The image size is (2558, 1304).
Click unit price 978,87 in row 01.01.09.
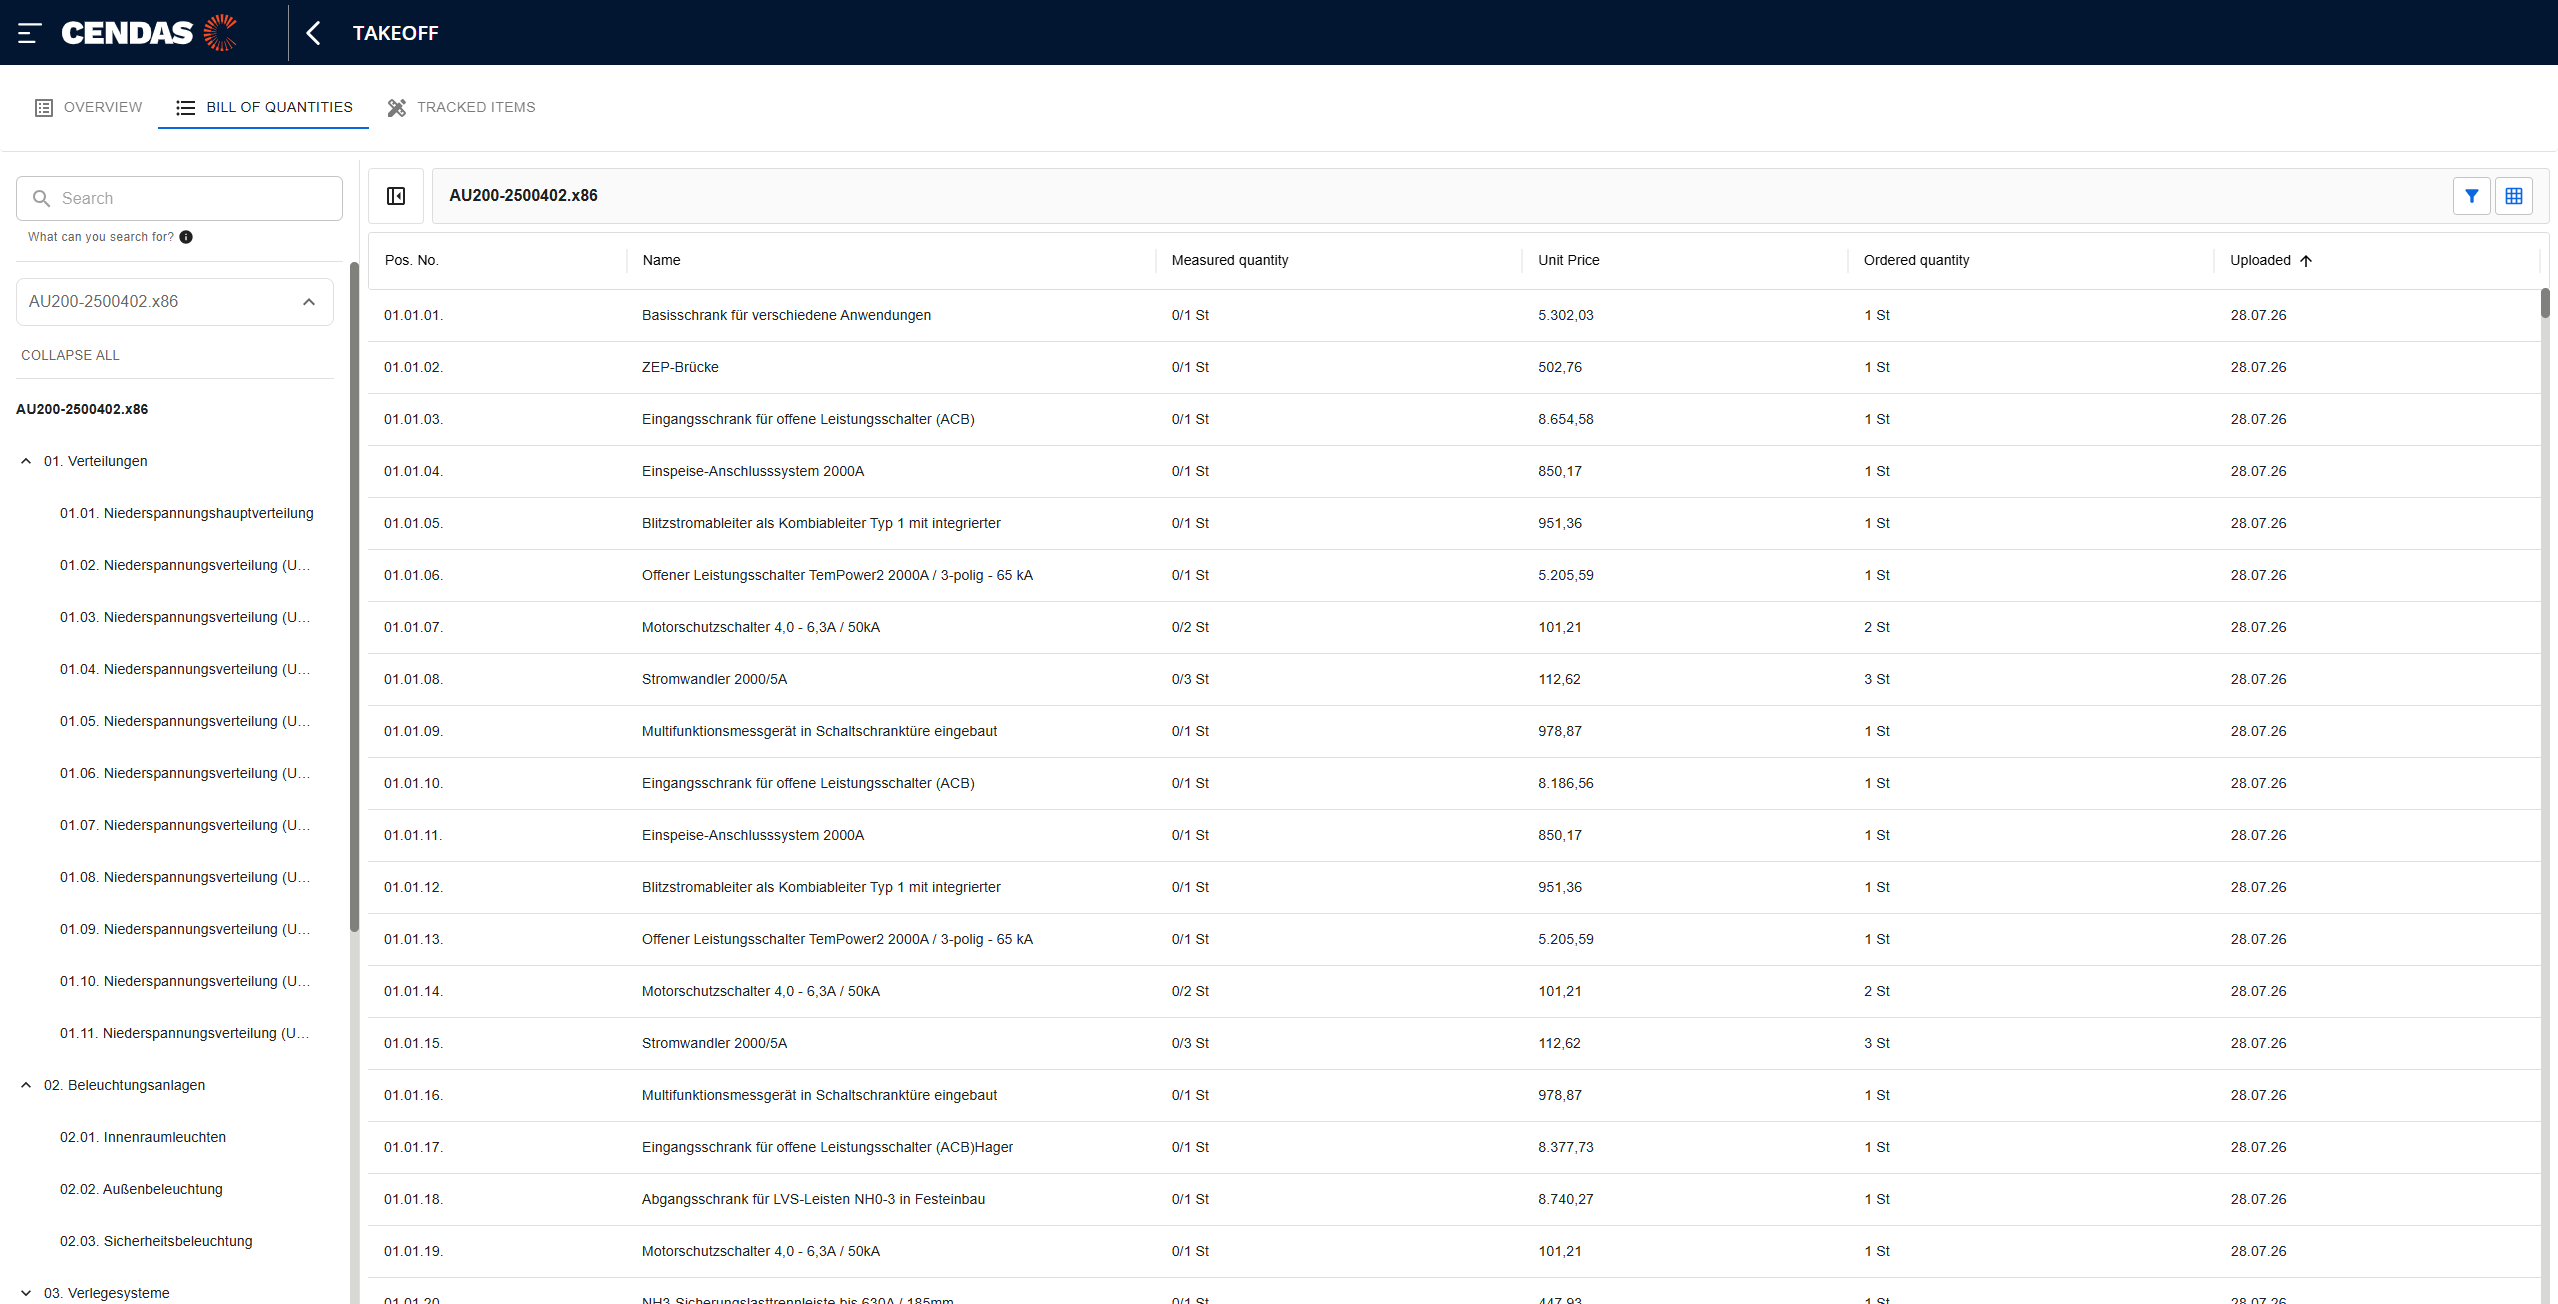click(1560, 731)
